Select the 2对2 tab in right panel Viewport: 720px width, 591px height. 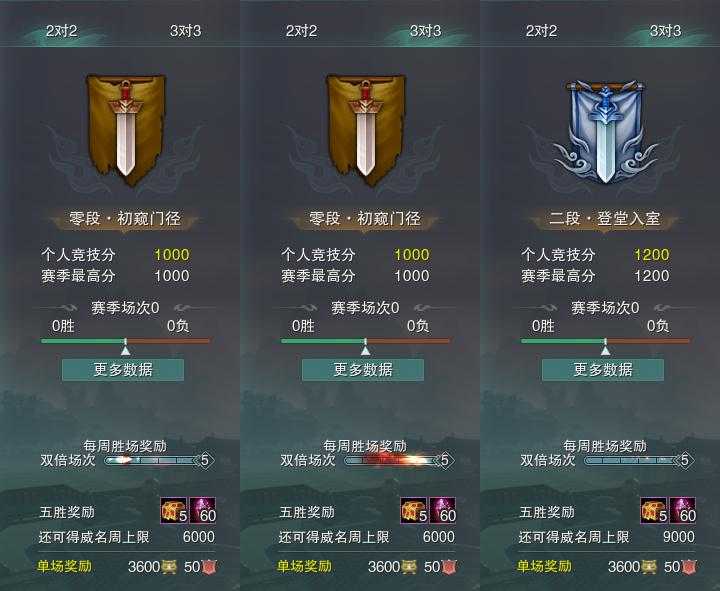(x=541, y=31)
